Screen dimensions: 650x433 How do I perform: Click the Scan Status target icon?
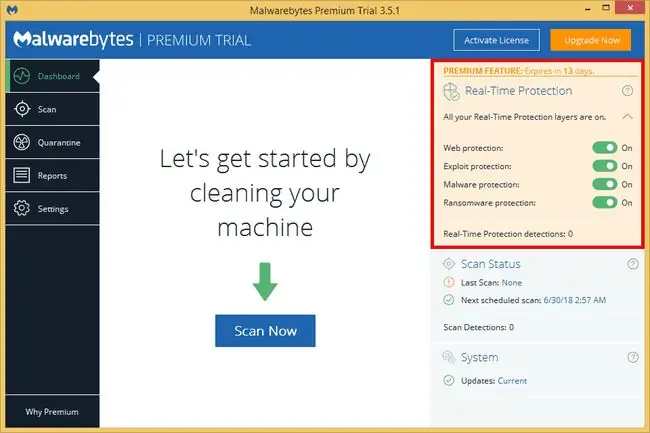[x=449, y=264]
